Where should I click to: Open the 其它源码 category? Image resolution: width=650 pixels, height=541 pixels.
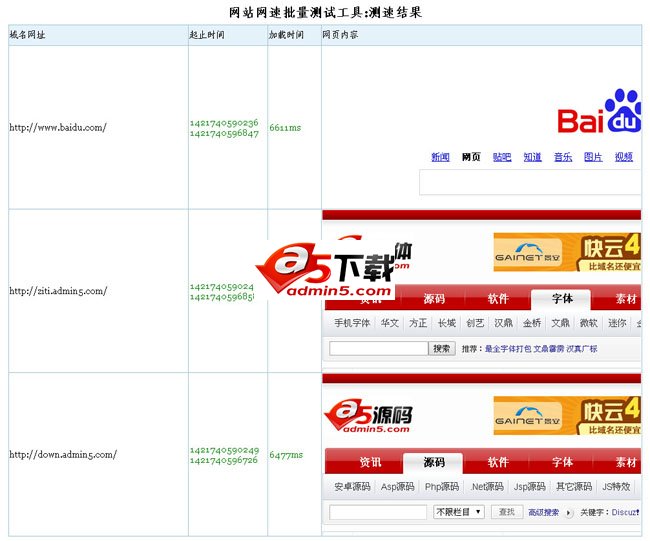pos(574,487)
